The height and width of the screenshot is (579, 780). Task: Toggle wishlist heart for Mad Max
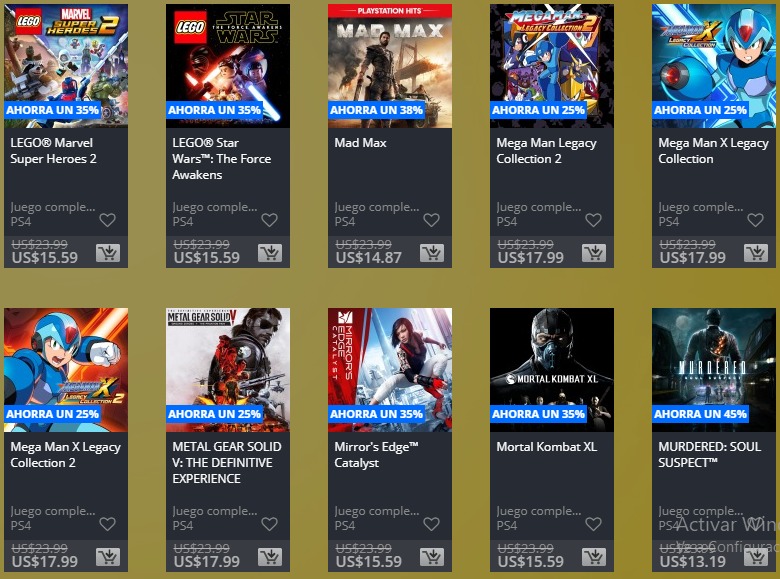point(431,220)
